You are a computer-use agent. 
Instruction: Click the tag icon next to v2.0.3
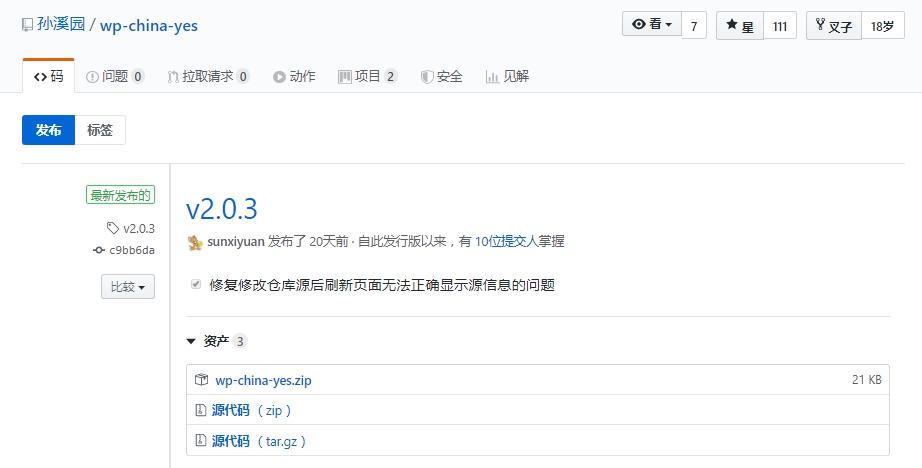(x=113, y=228)
